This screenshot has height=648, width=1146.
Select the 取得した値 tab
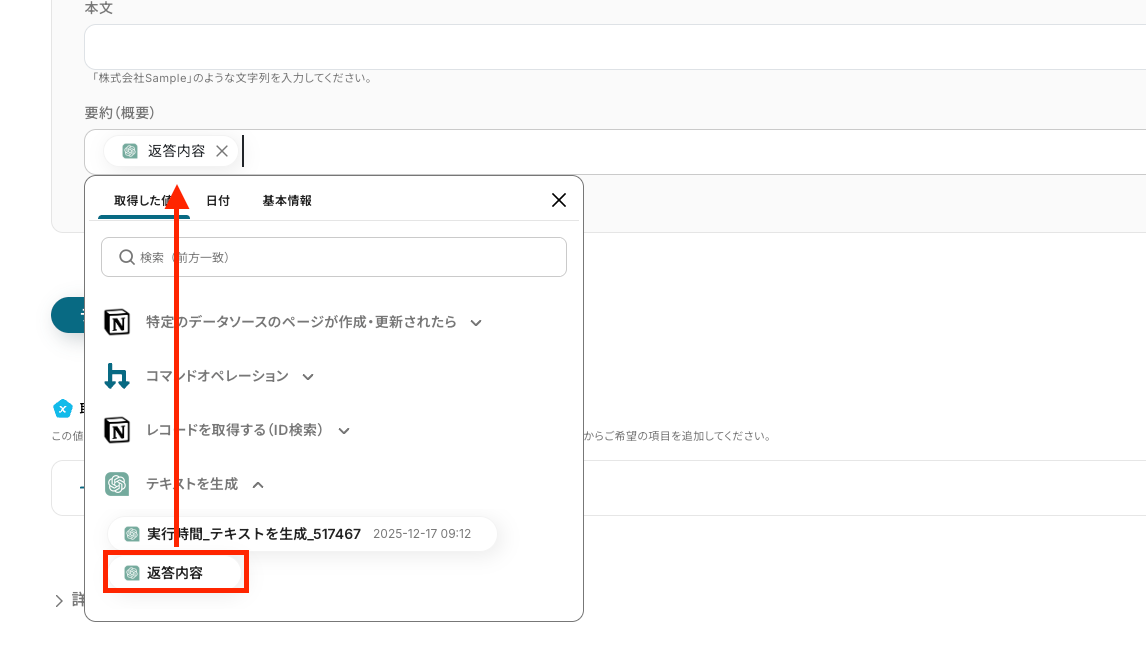pos(138,201)
